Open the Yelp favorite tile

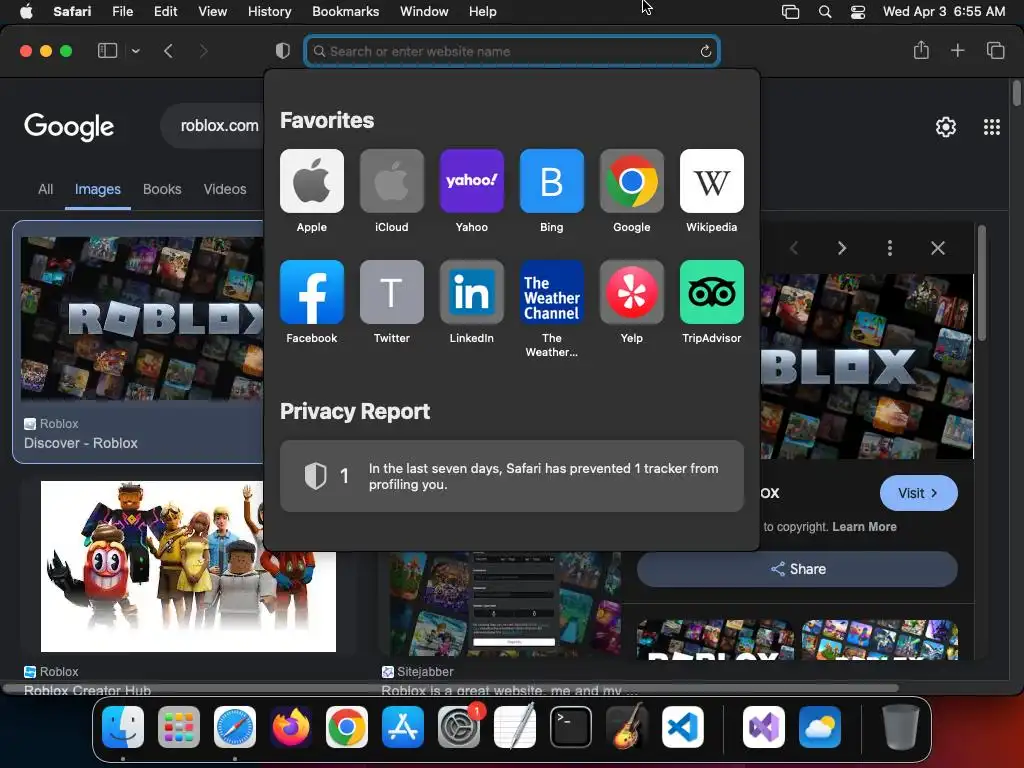pyautogui.click(x=632, y=292)
